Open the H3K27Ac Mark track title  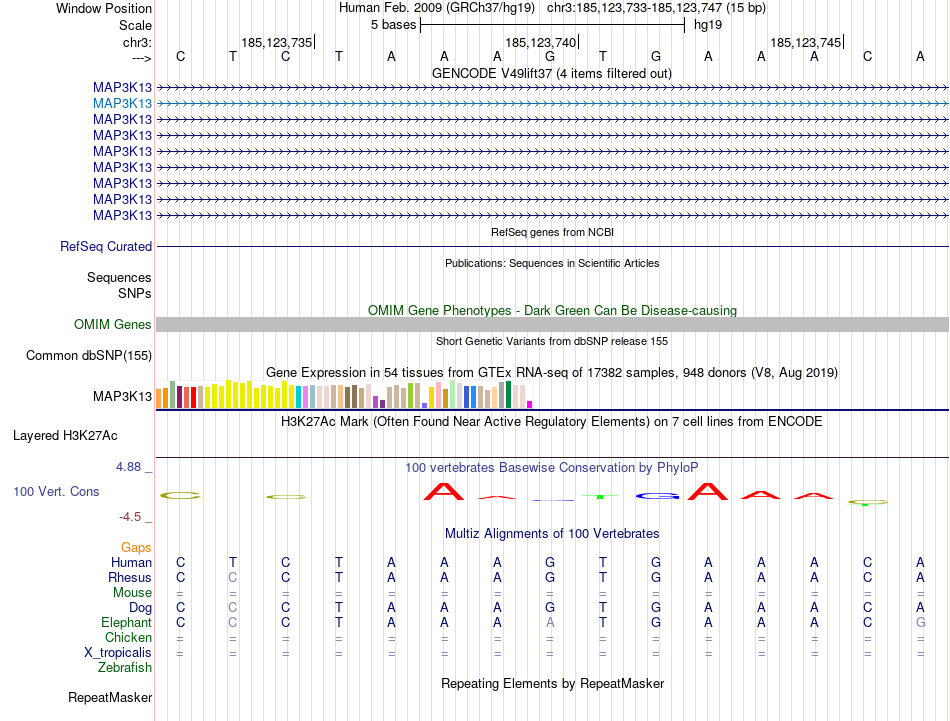551,422
